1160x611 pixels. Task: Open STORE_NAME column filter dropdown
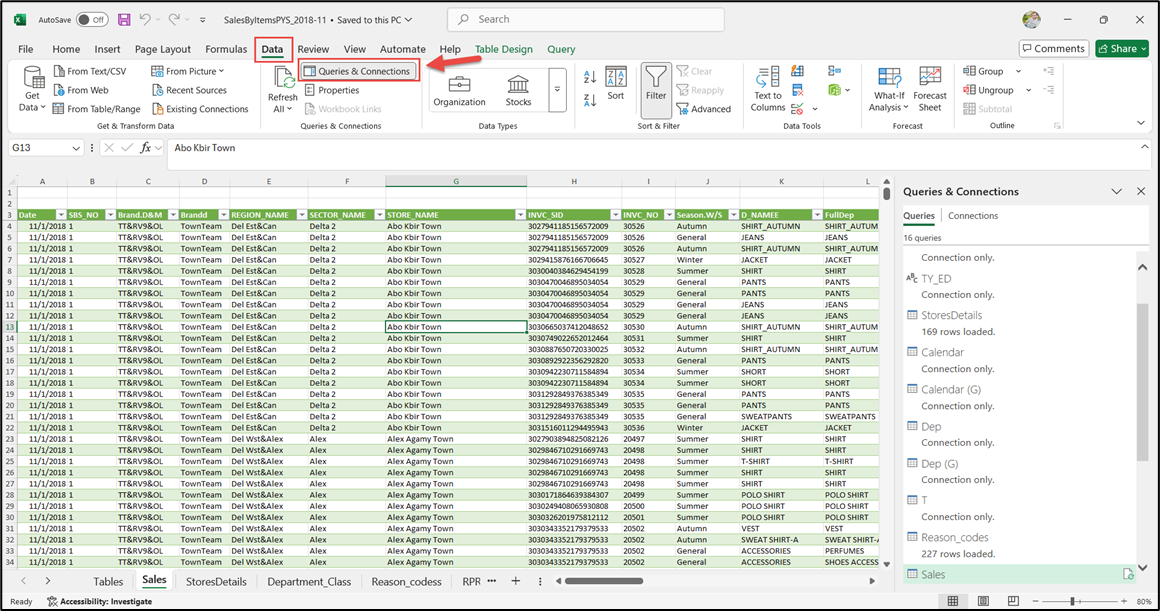point(519,215)
